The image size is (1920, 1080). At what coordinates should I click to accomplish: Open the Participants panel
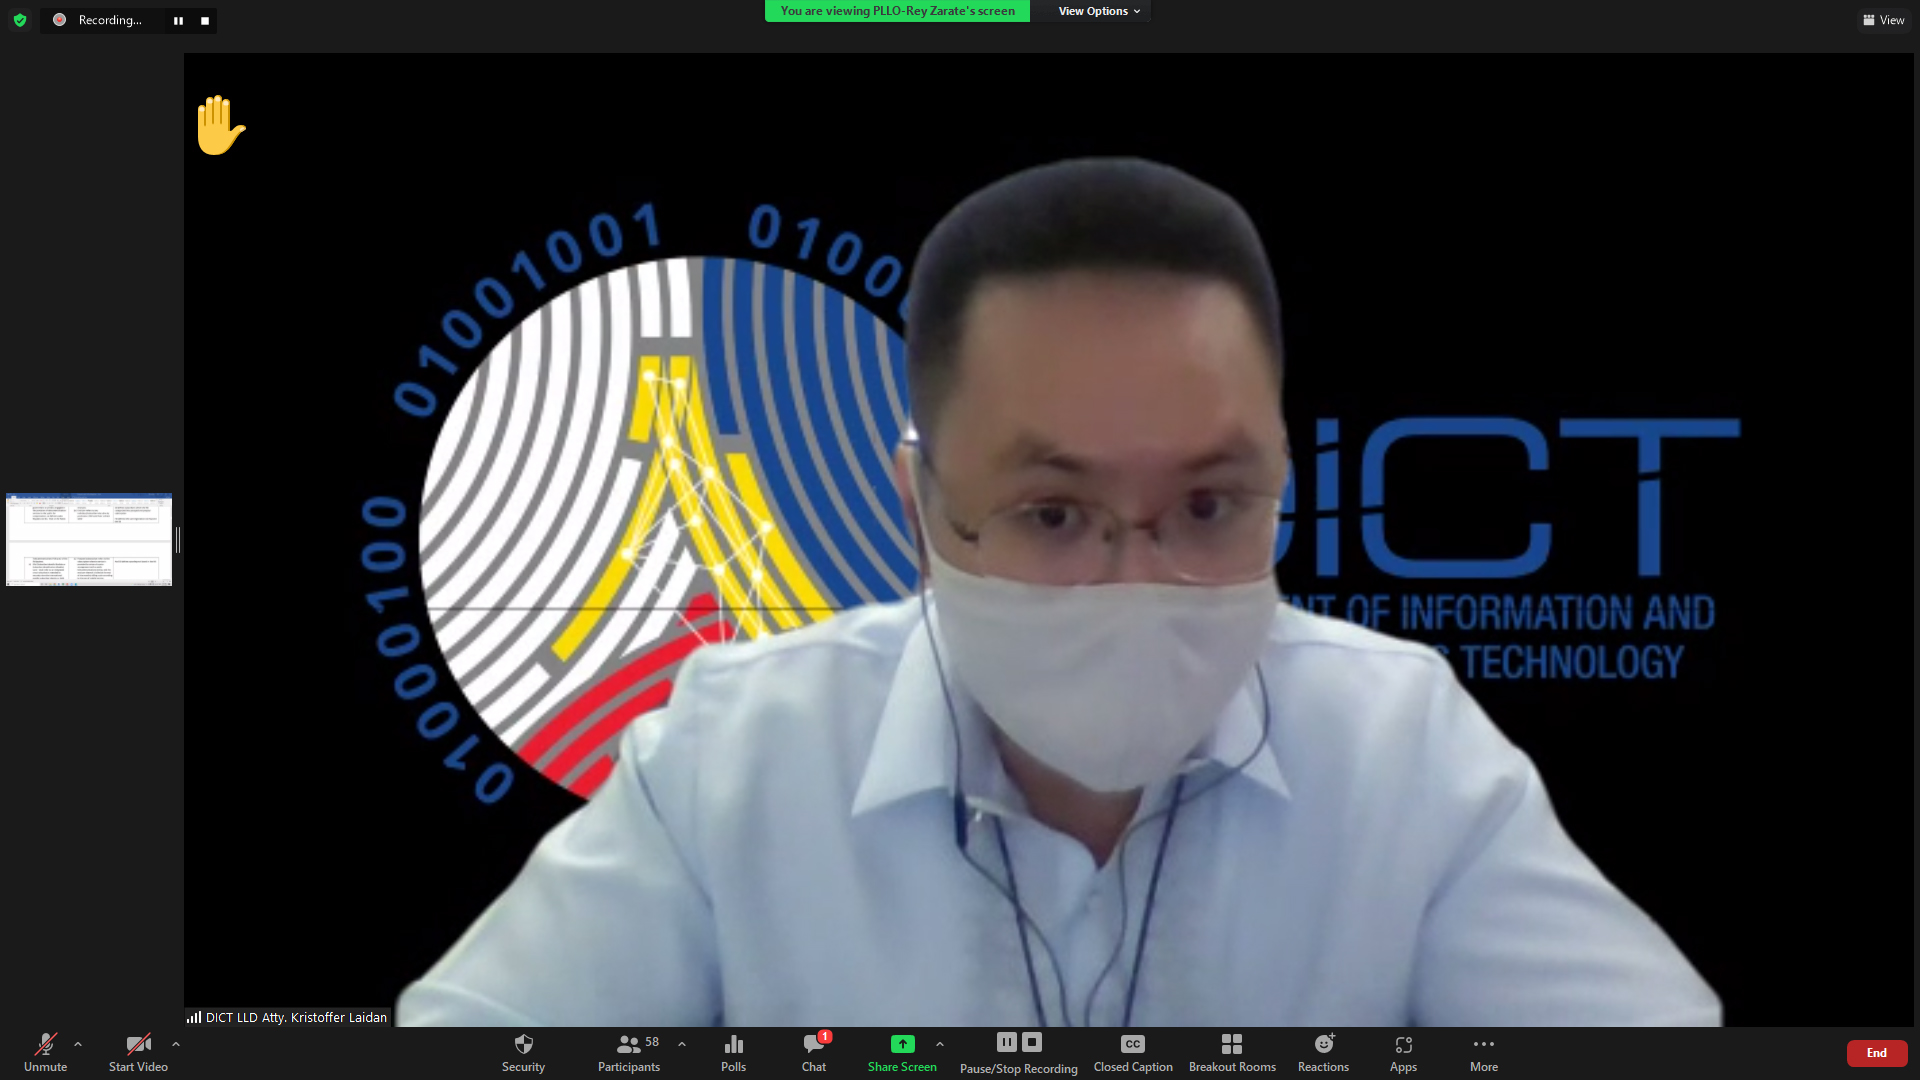tap(629, 1053)
